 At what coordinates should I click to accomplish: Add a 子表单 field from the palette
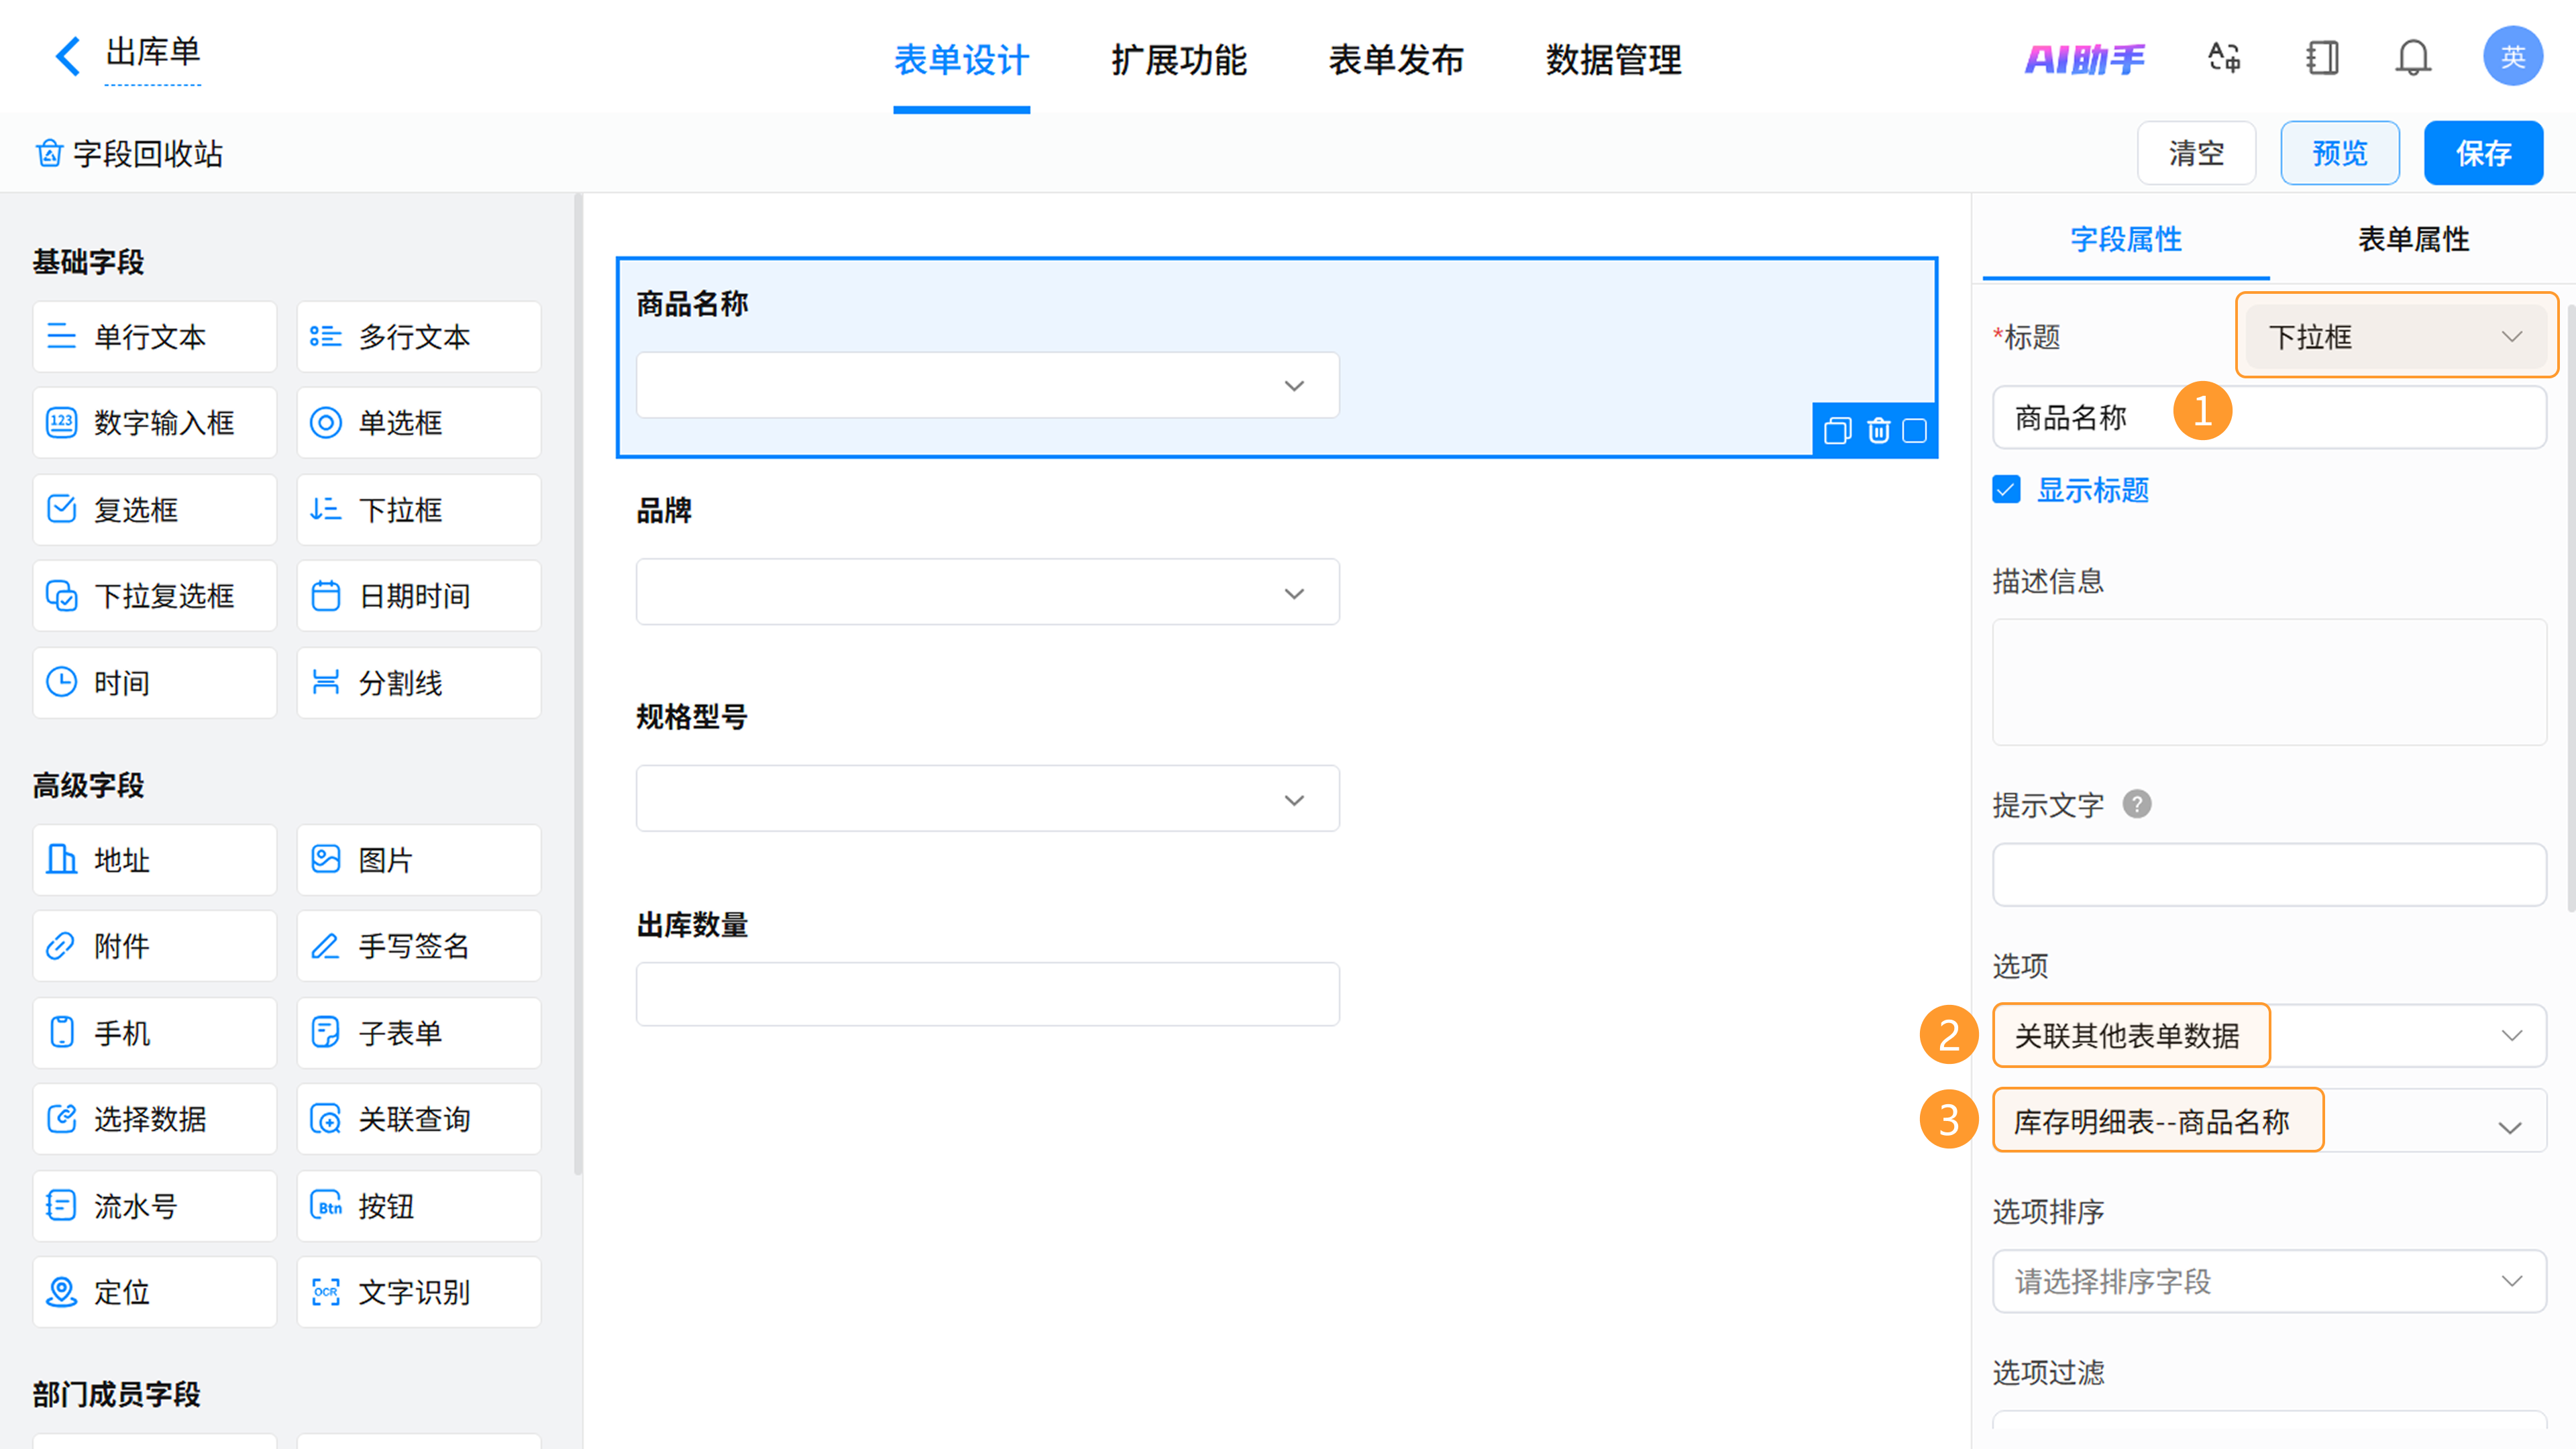(418, 1032)
